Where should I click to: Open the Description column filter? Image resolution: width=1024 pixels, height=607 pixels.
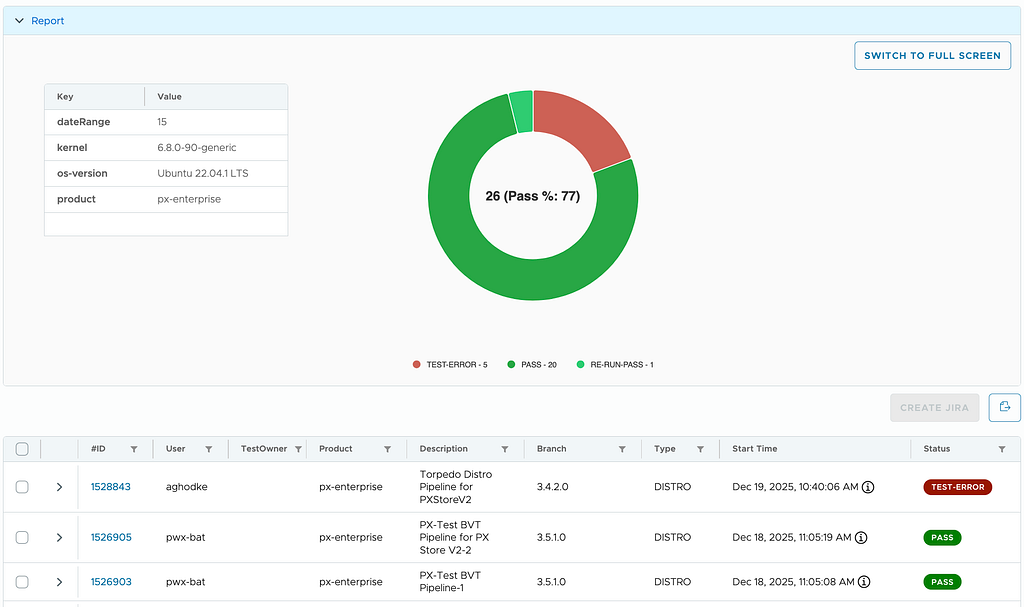(505, 450)
